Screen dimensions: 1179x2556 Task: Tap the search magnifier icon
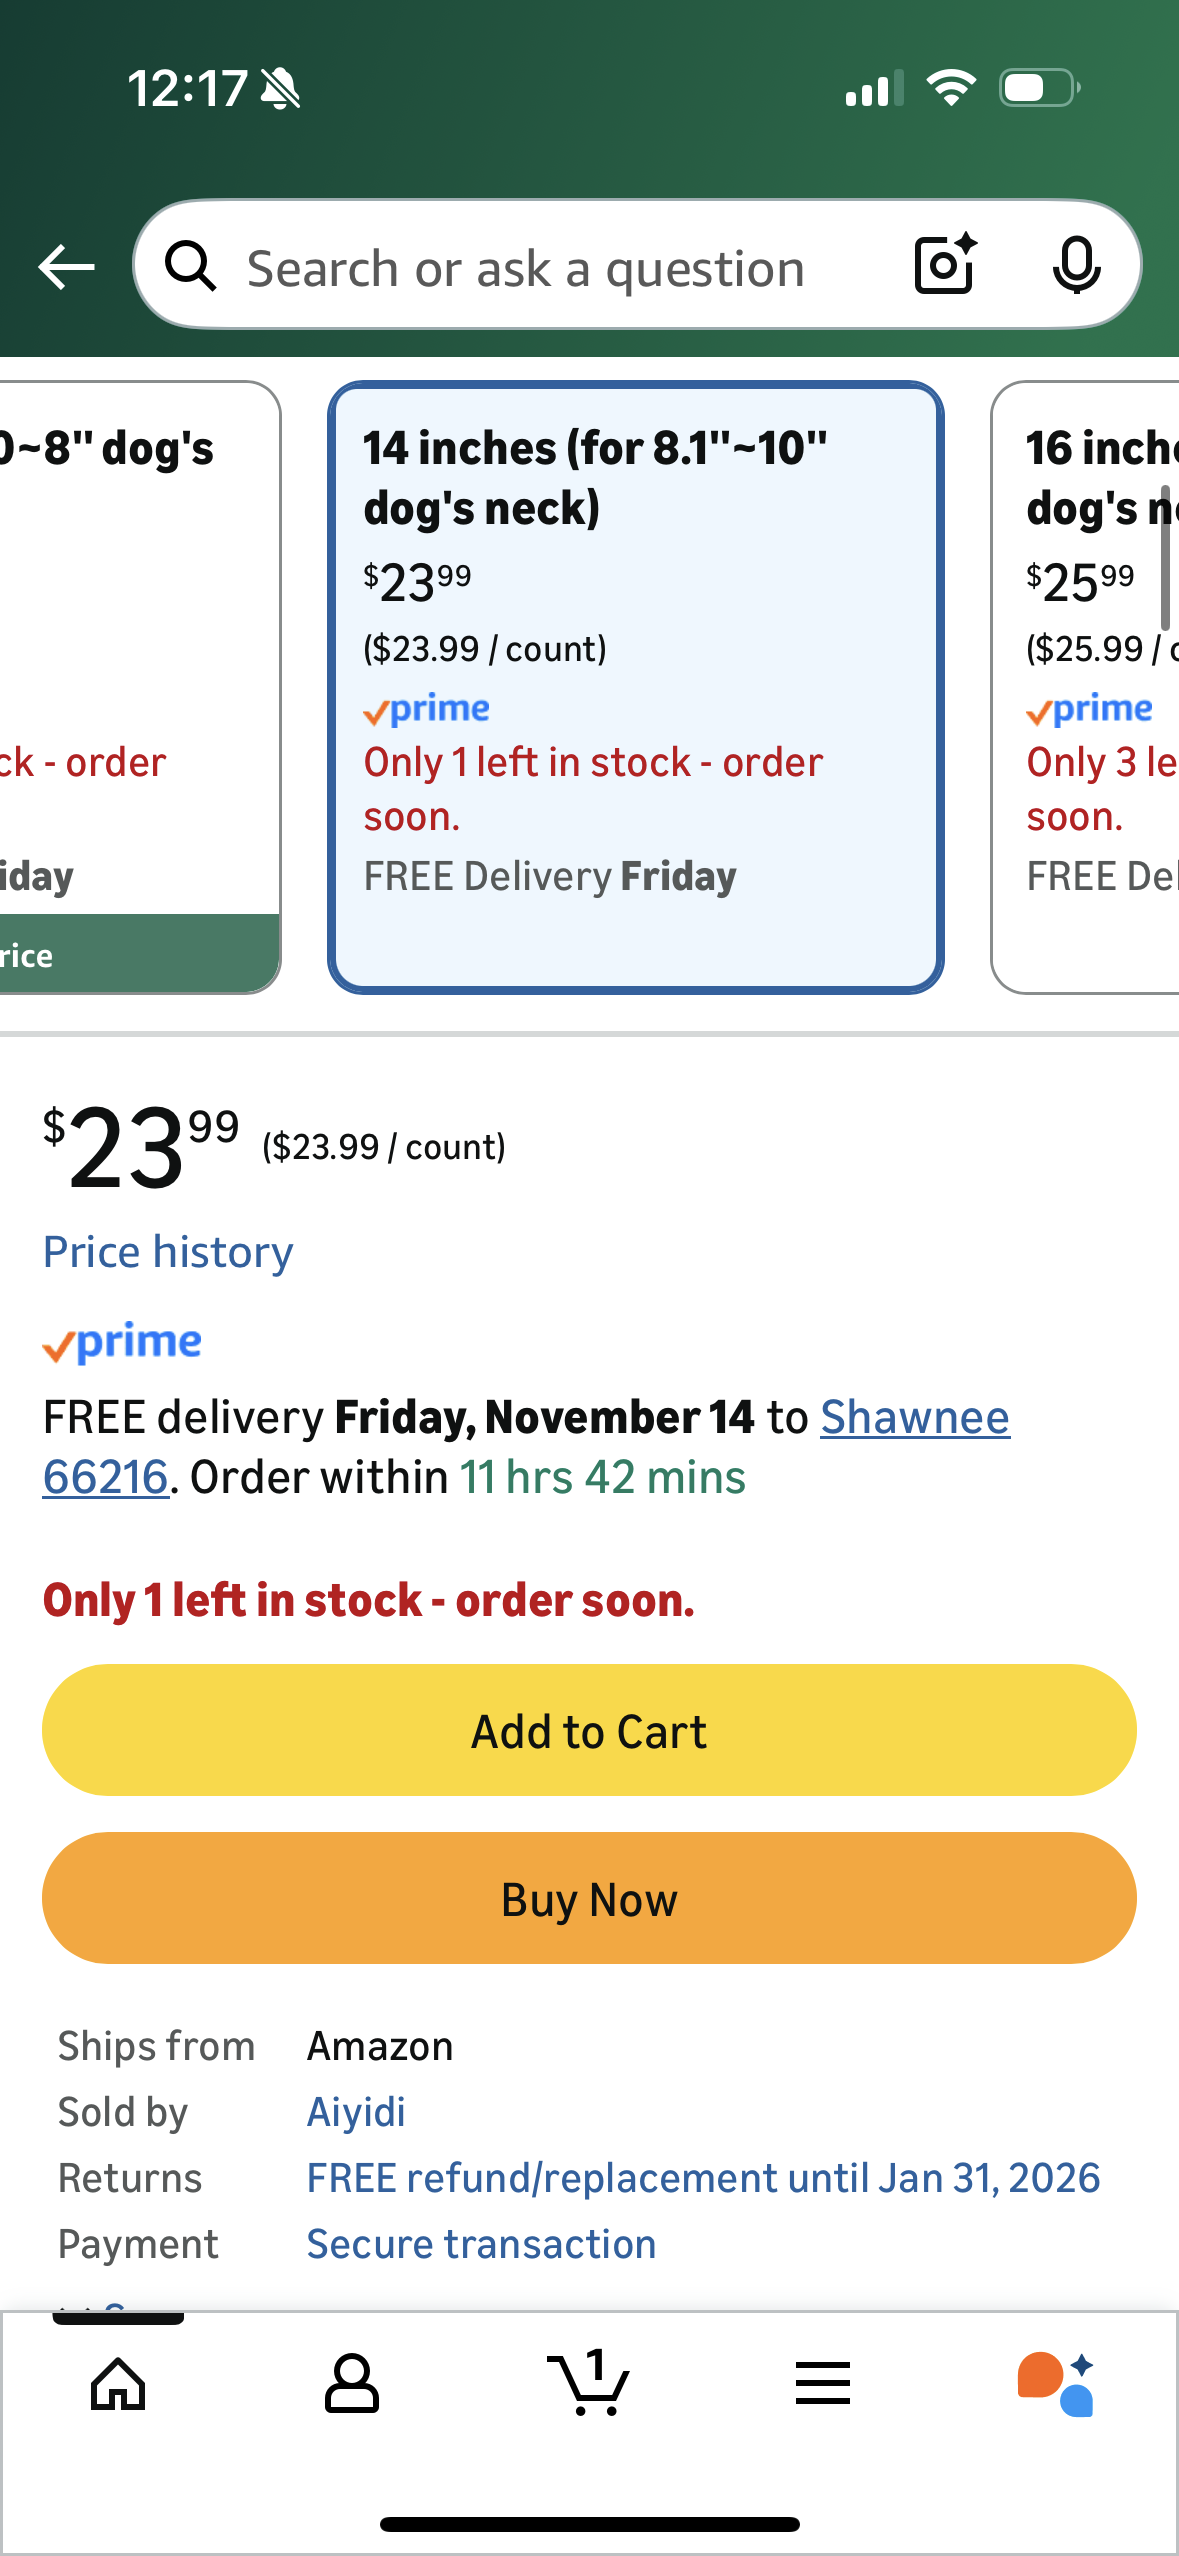point(191,267)
